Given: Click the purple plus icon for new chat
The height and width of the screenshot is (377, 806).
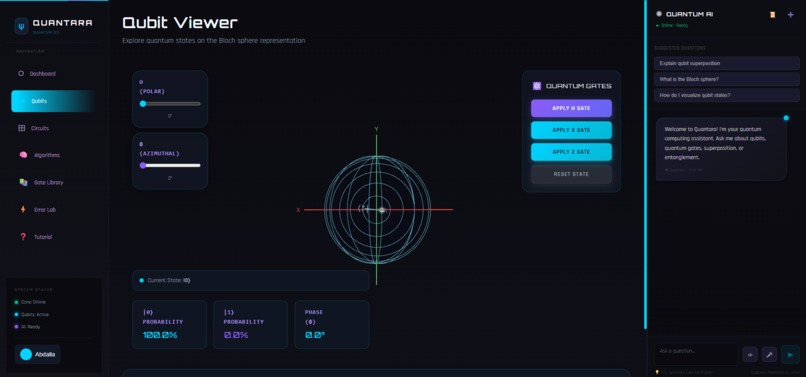Looking at the screenshot, I should [791, 14].
